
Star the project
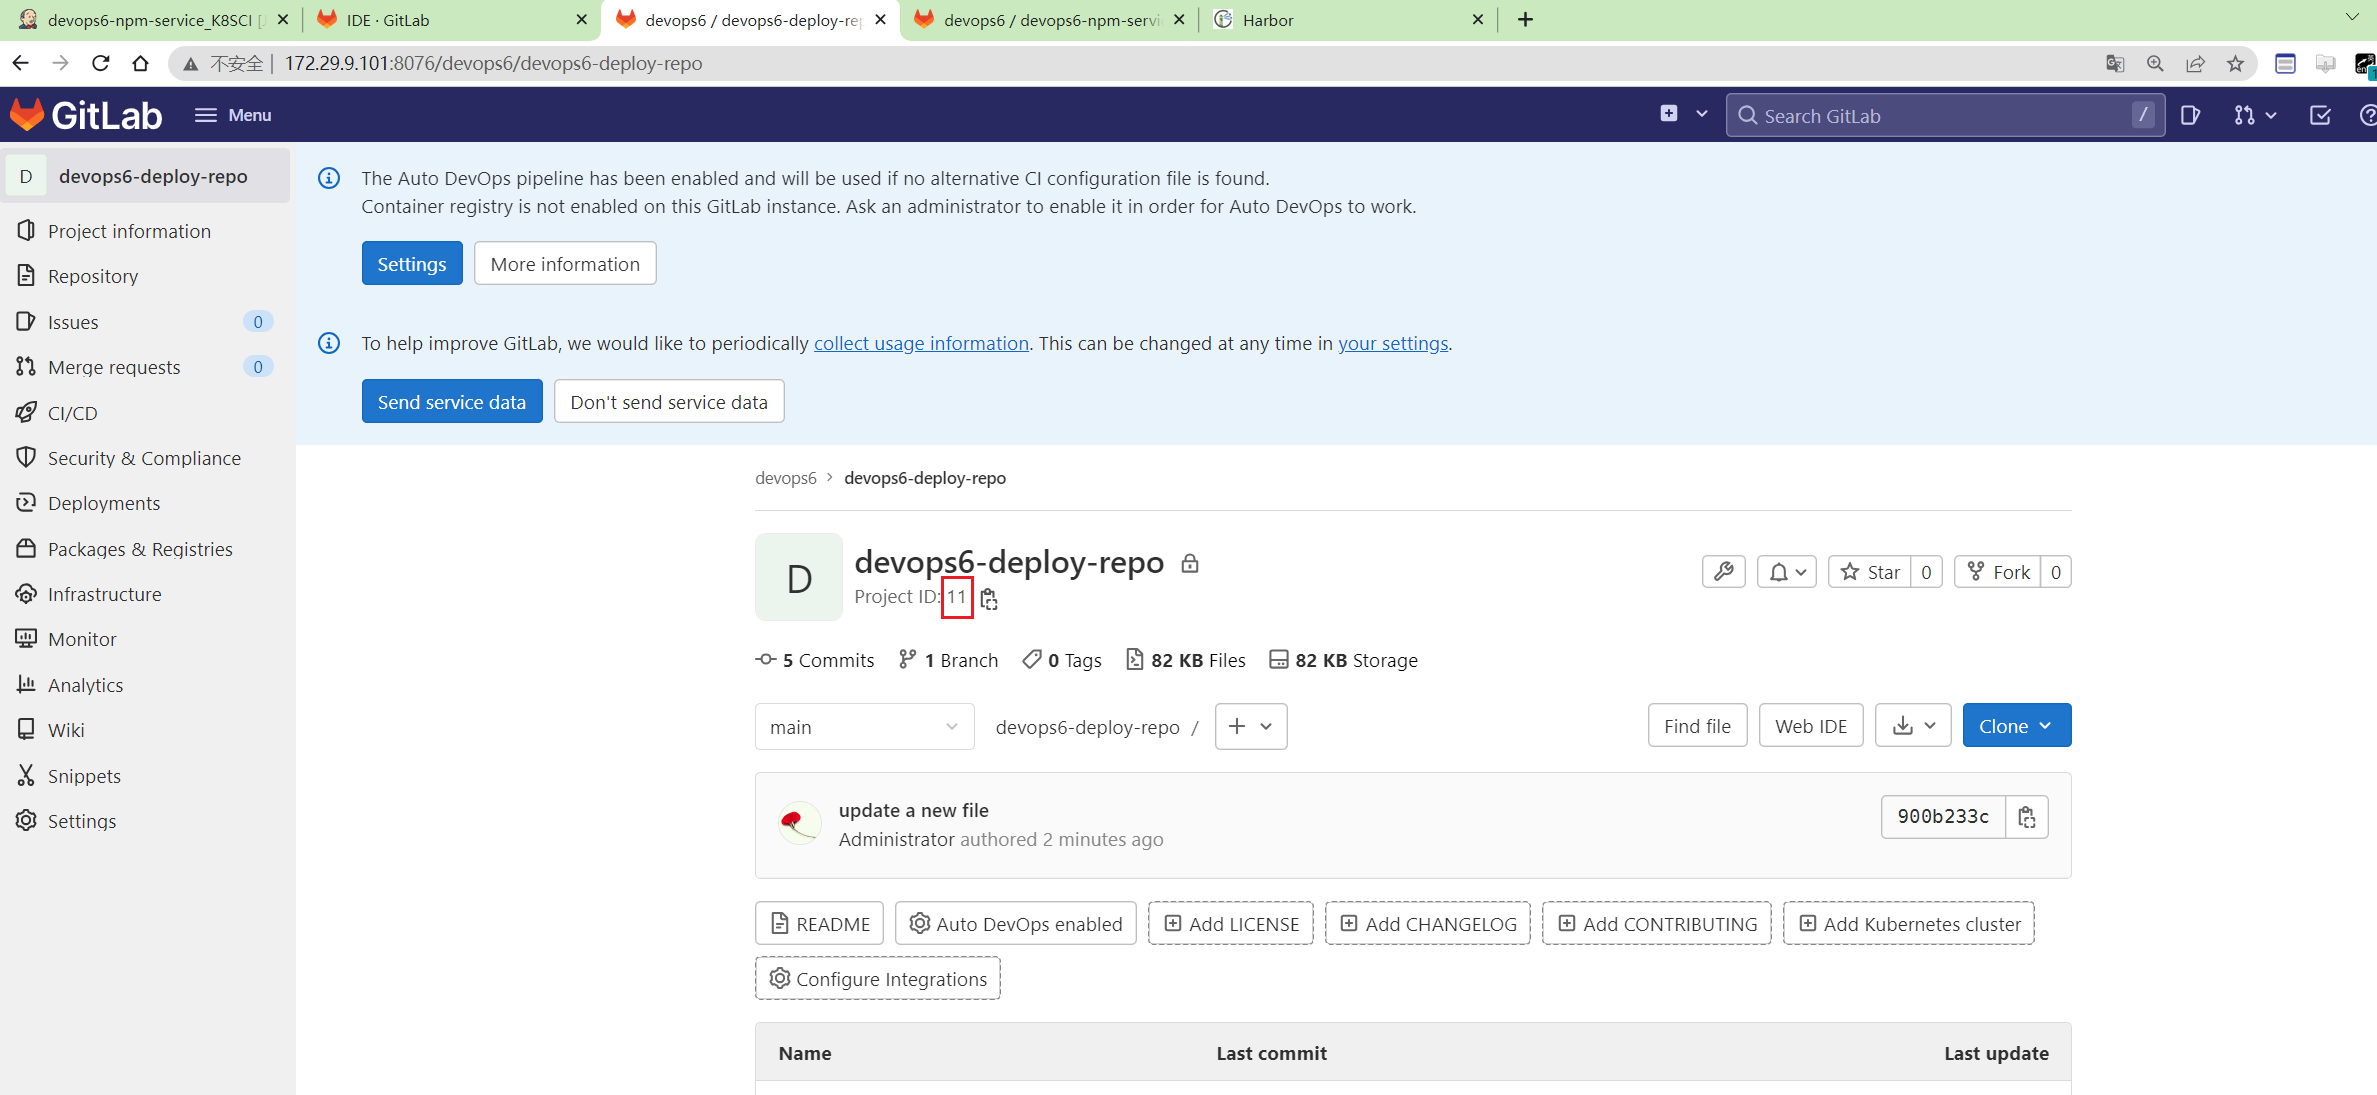pos(1870,572)
